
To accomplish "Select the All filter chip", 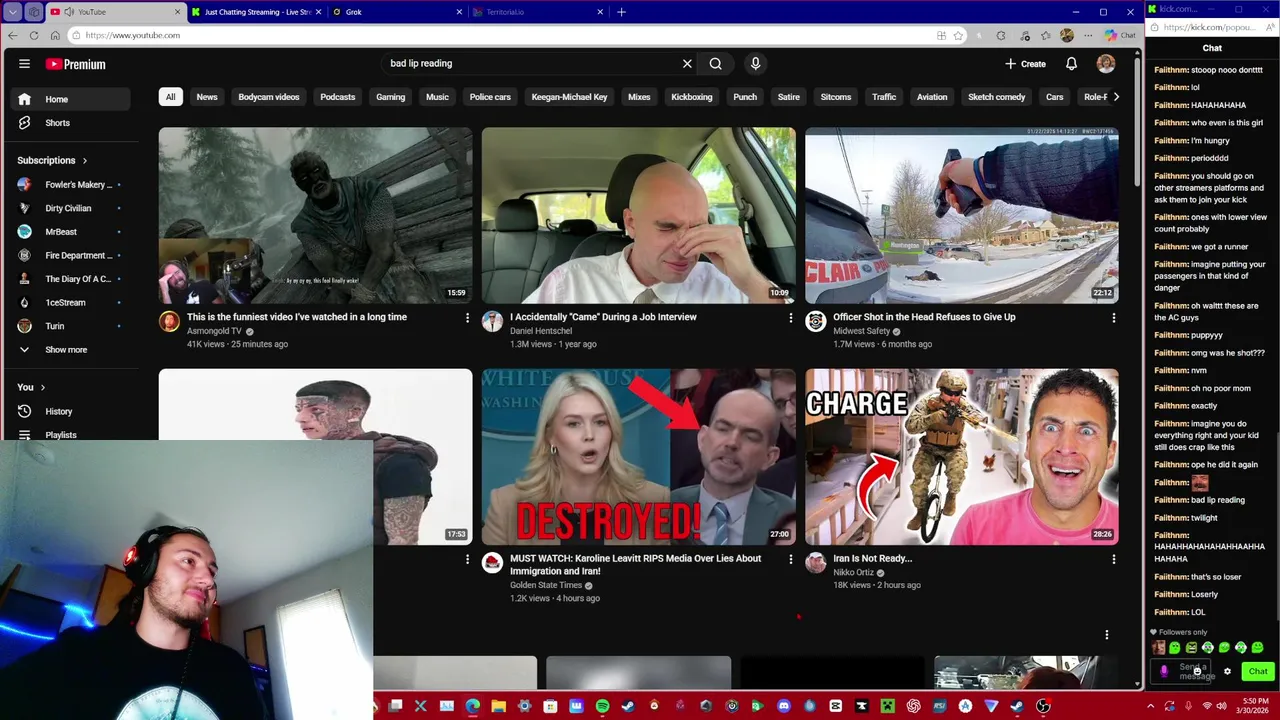I will pyautogui.click(x=170, y=97).
